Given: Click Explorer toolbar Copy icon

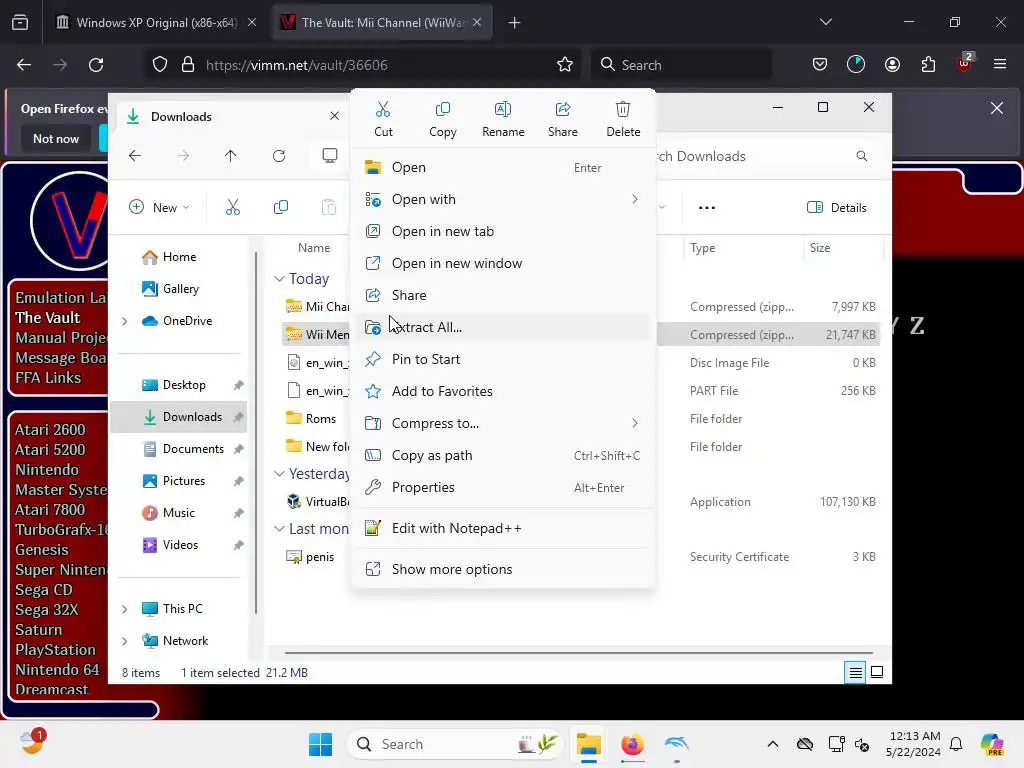Looking at the screenshot, I should pos(281,207).
